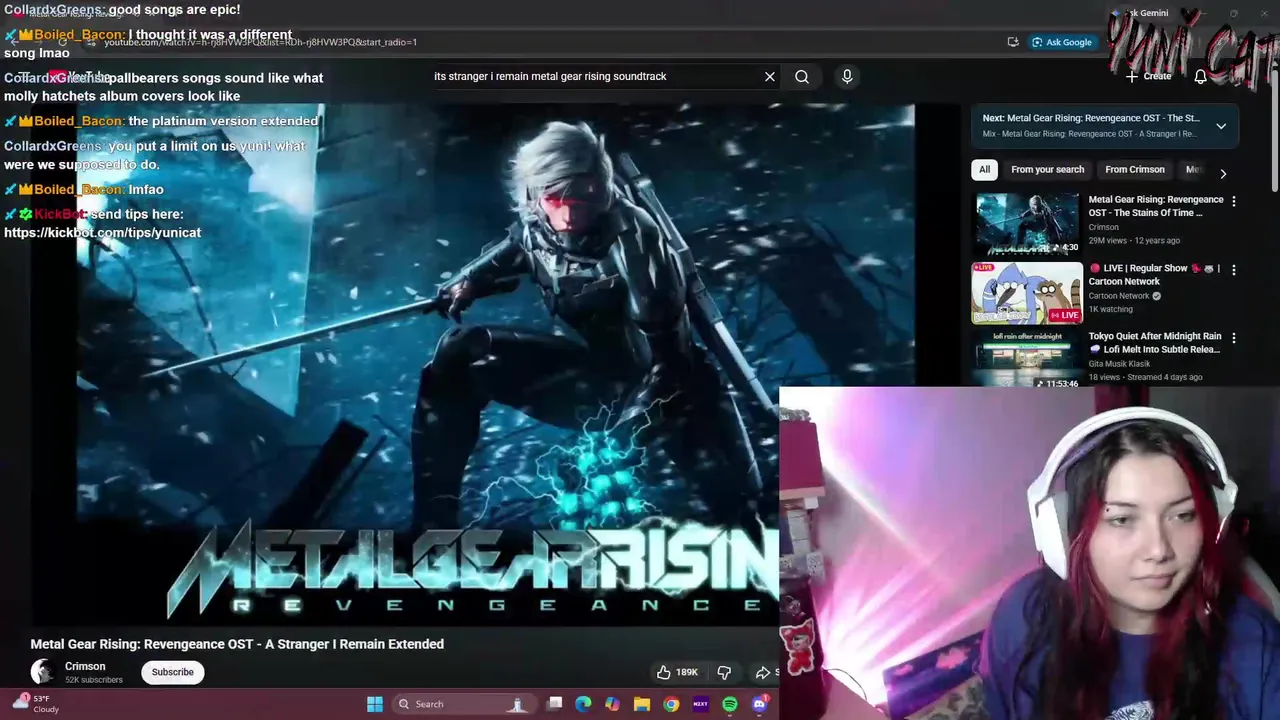Click the Share arrow icon
Image resolution: width=1280 pixels, height=720 pixels.
pyautogui.click(x=762, y=672)
